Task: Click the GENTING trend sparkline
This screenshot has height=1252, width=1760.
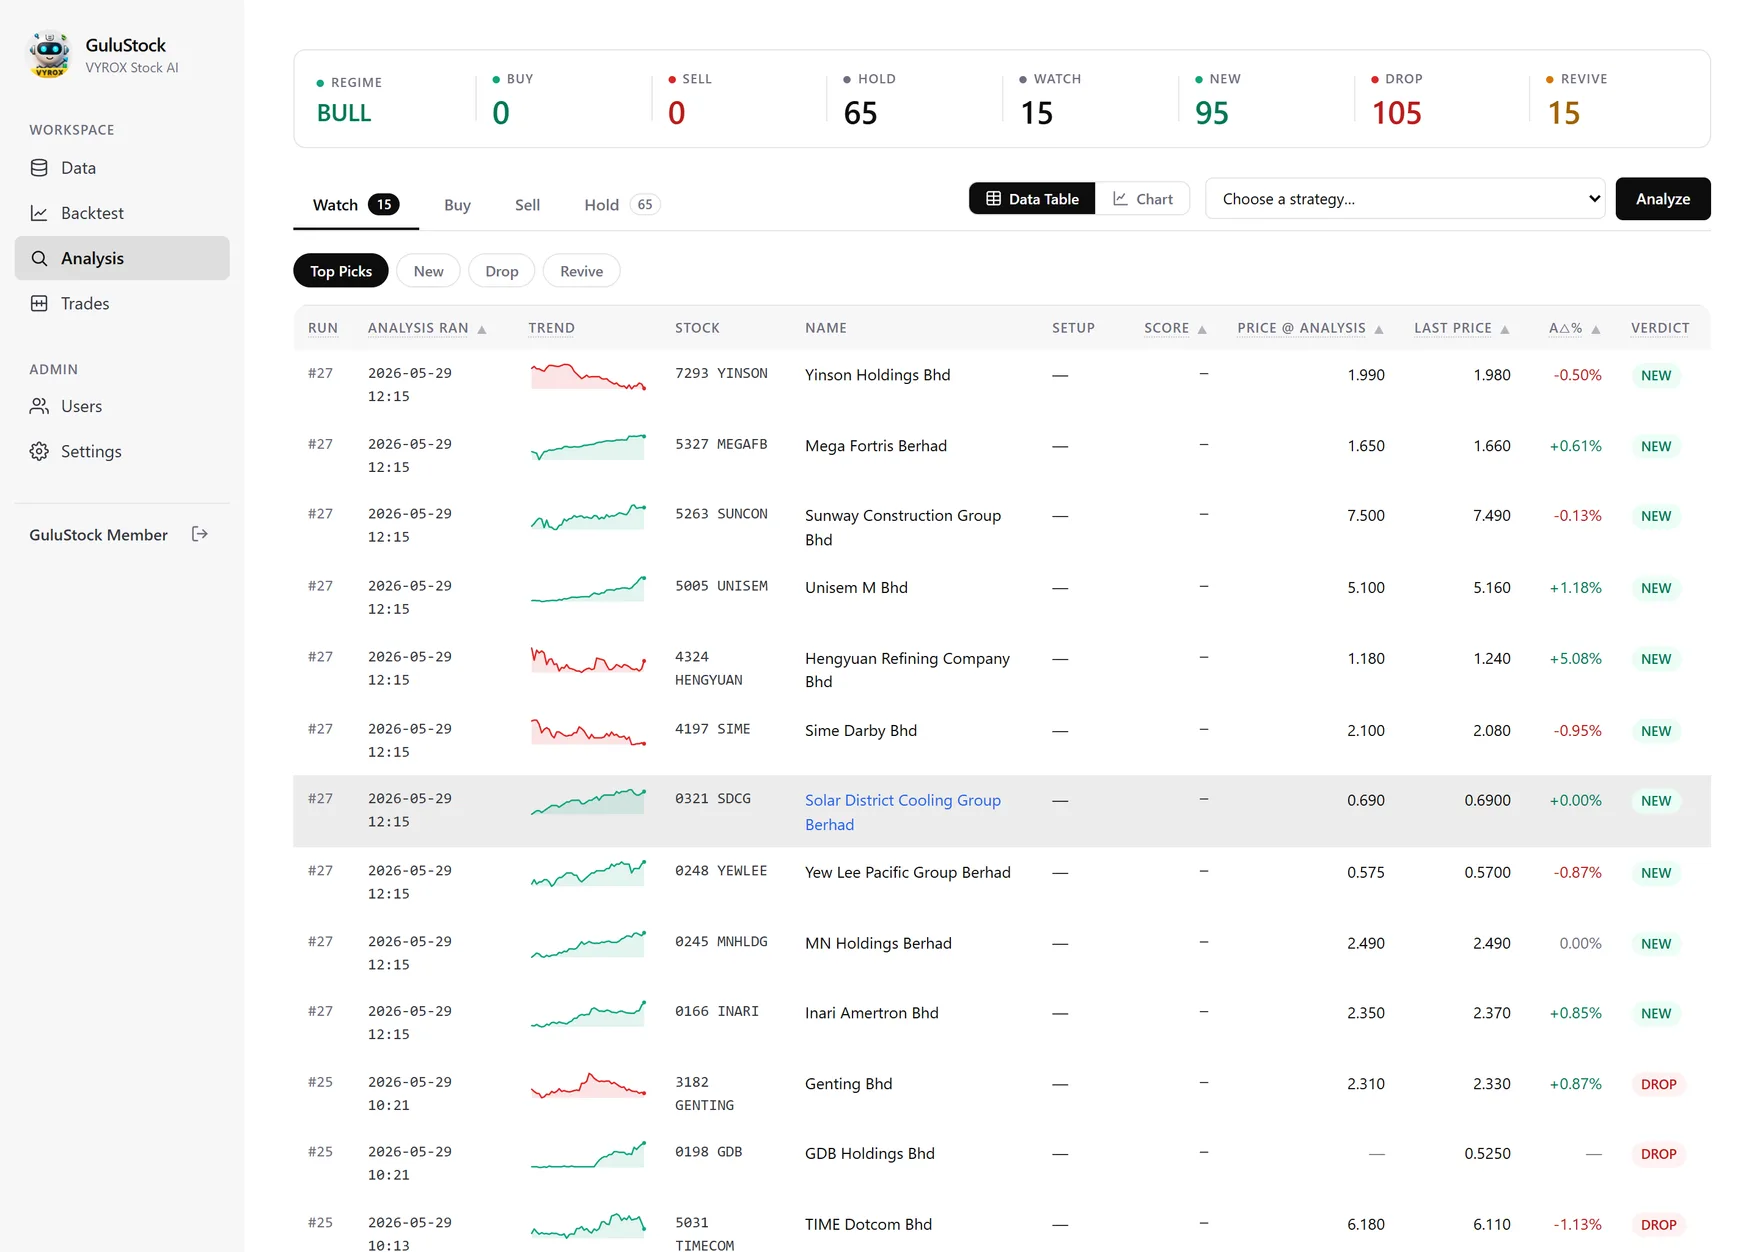Action: coord(588,1085)
